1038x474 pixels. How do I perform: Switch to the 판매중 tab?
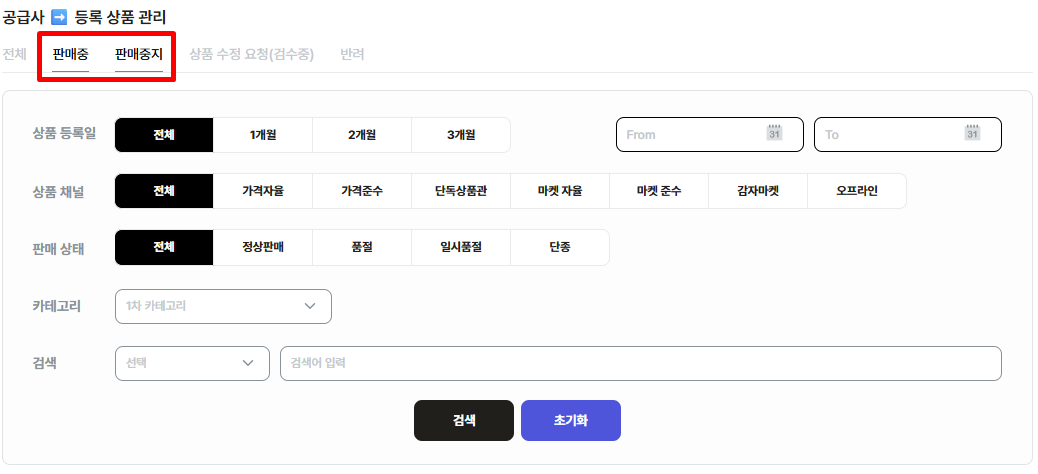70,54
